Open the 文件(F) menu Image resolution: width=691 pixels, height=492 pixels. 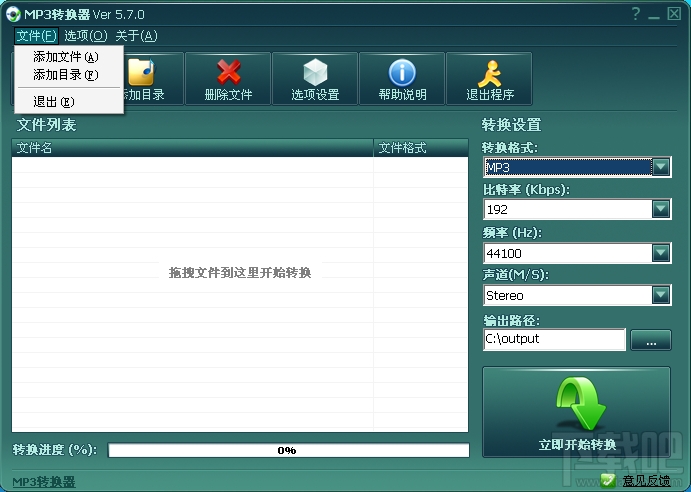pyautogui.click(x=36, y=36)
